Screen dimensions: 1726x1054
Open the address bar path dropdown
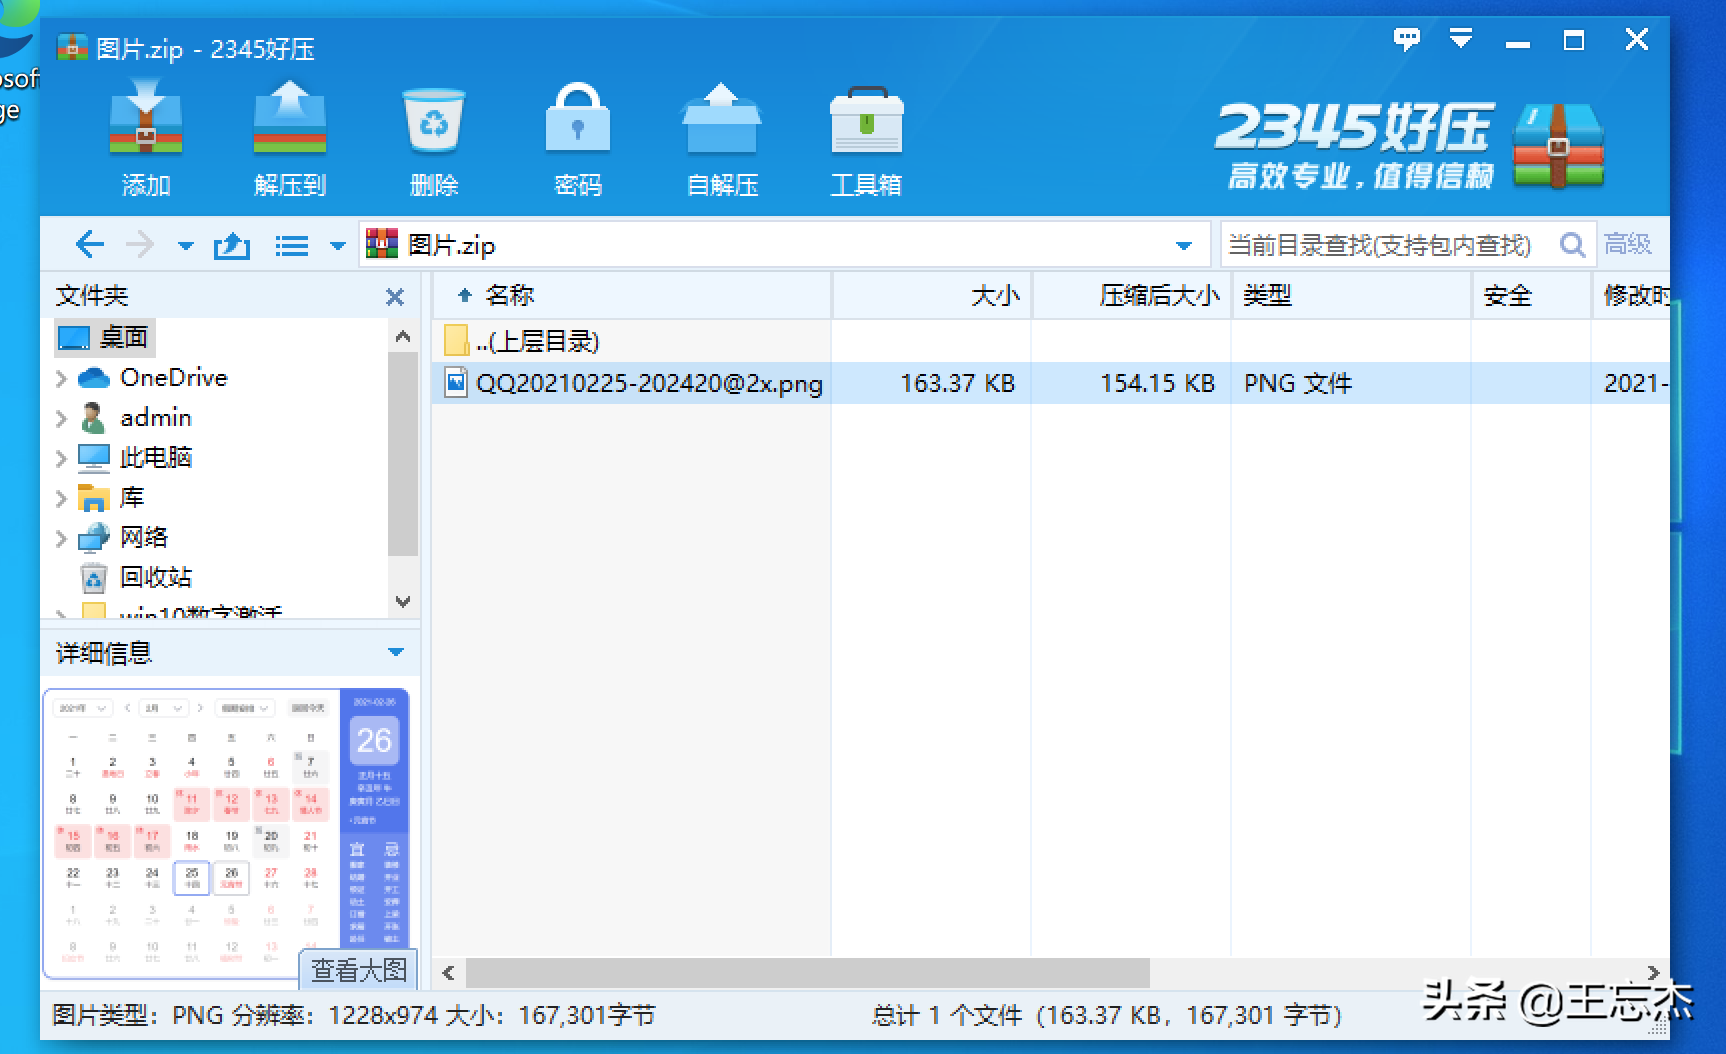click(1184, 246)
